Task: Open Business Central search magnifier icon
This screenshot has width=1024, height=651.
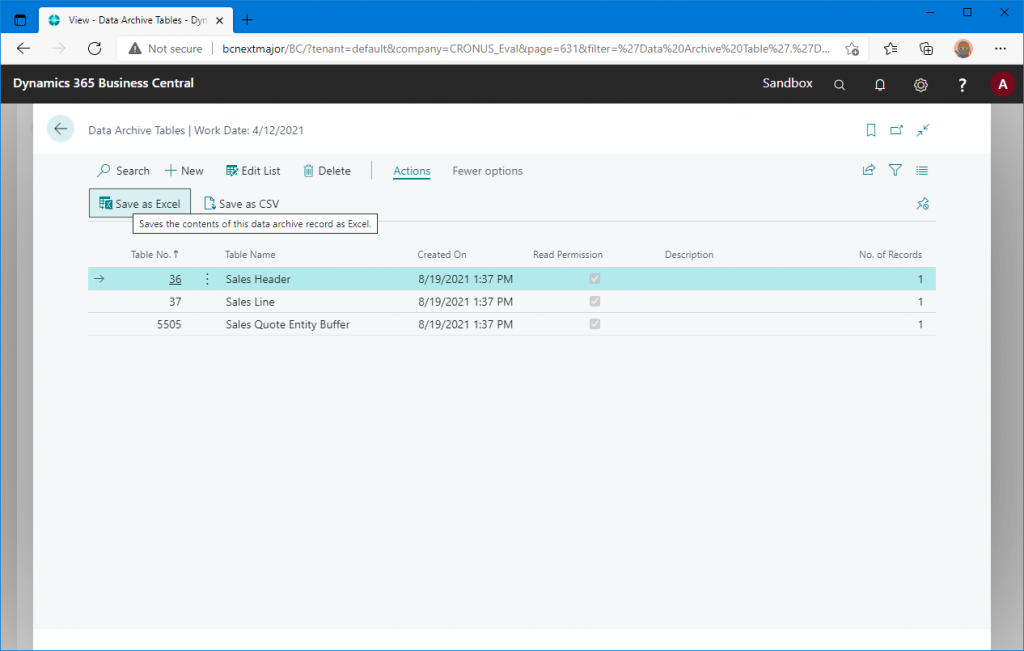Action: 839,85
